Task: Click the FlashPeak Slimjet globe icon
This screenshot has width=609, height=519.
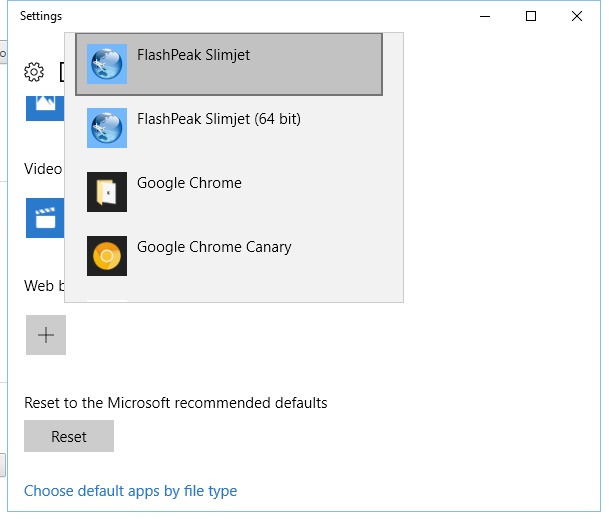Action: 107,64
